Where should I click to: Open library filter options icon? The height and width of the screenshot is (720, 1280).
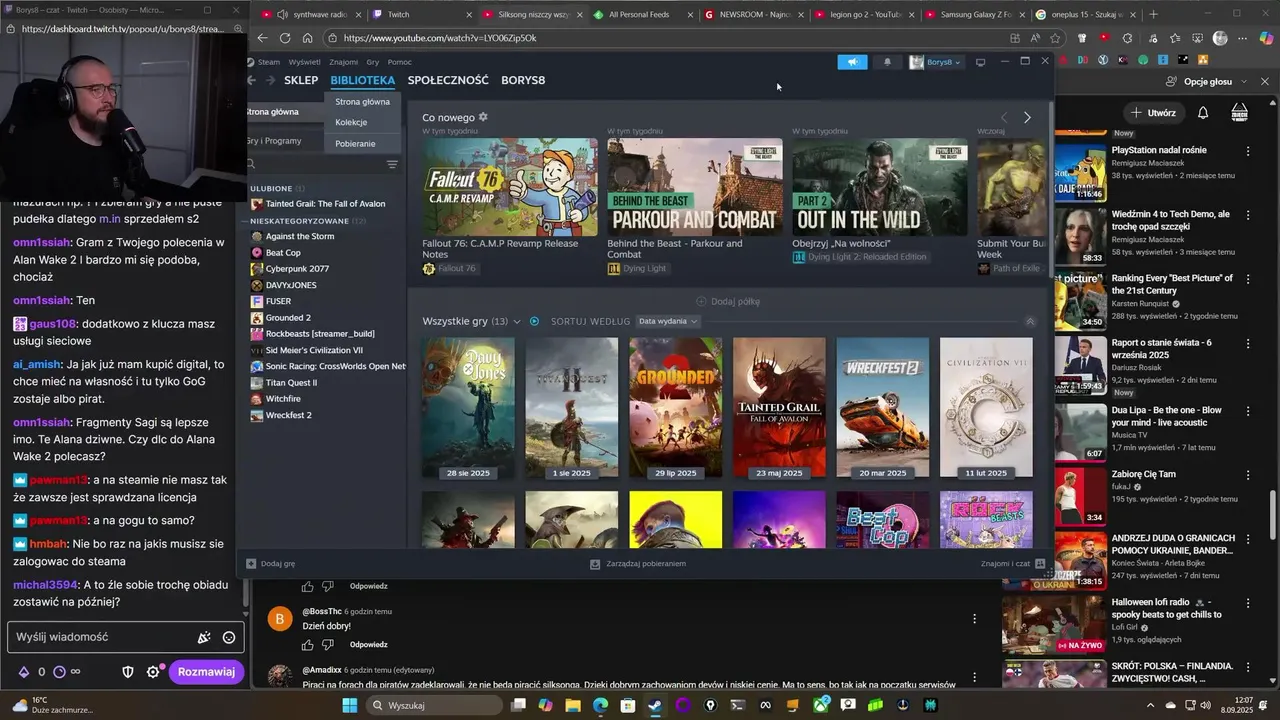(392, 164)
